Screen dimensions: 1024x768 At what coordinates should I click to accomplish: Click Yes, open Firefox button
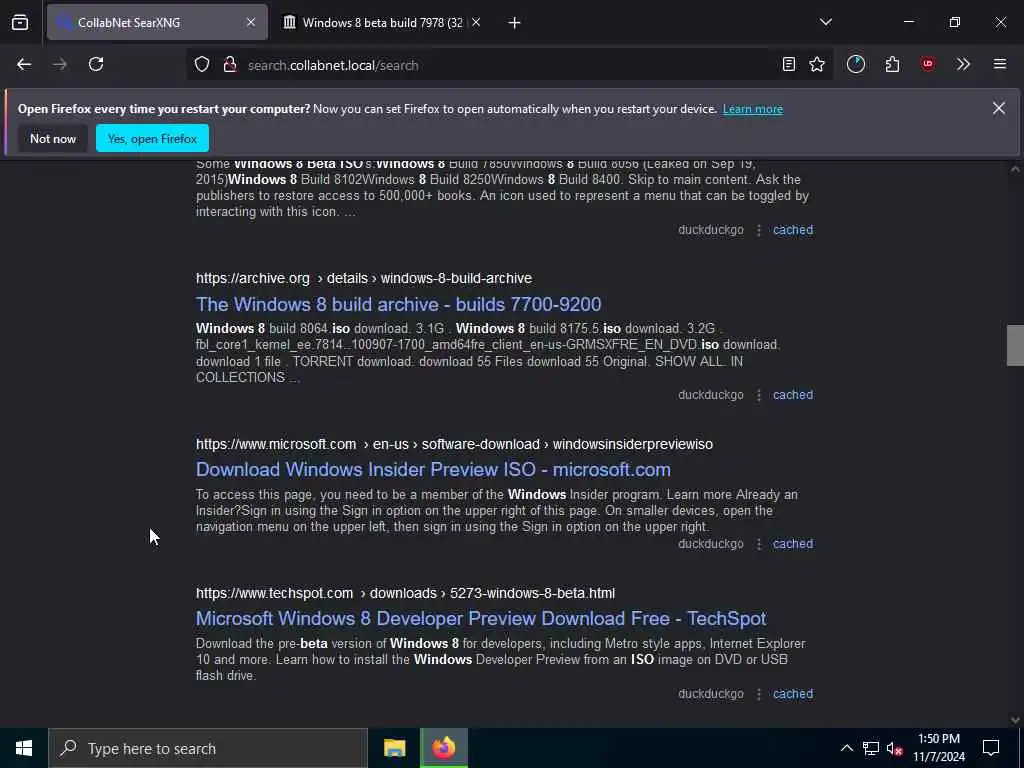click(152, 138)
